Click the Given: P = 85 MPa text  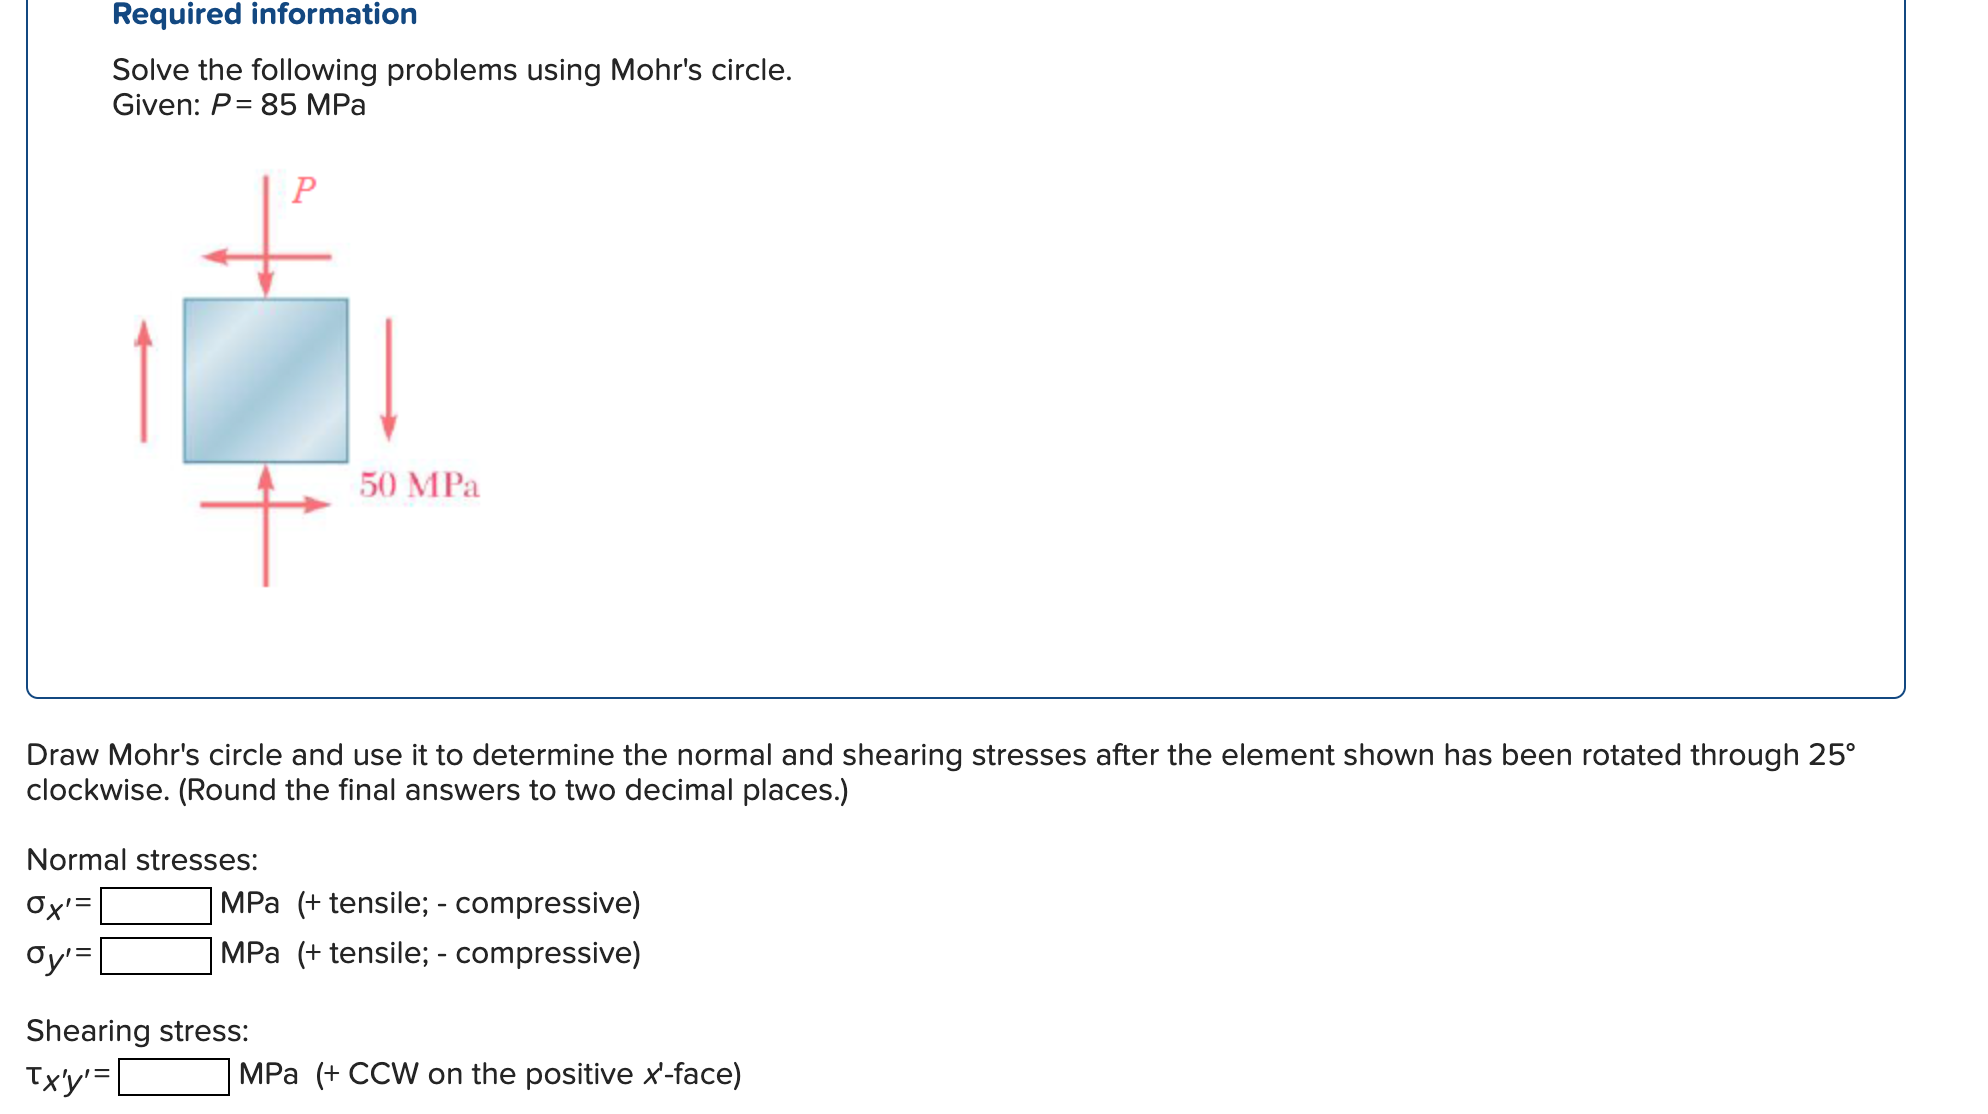238,105
